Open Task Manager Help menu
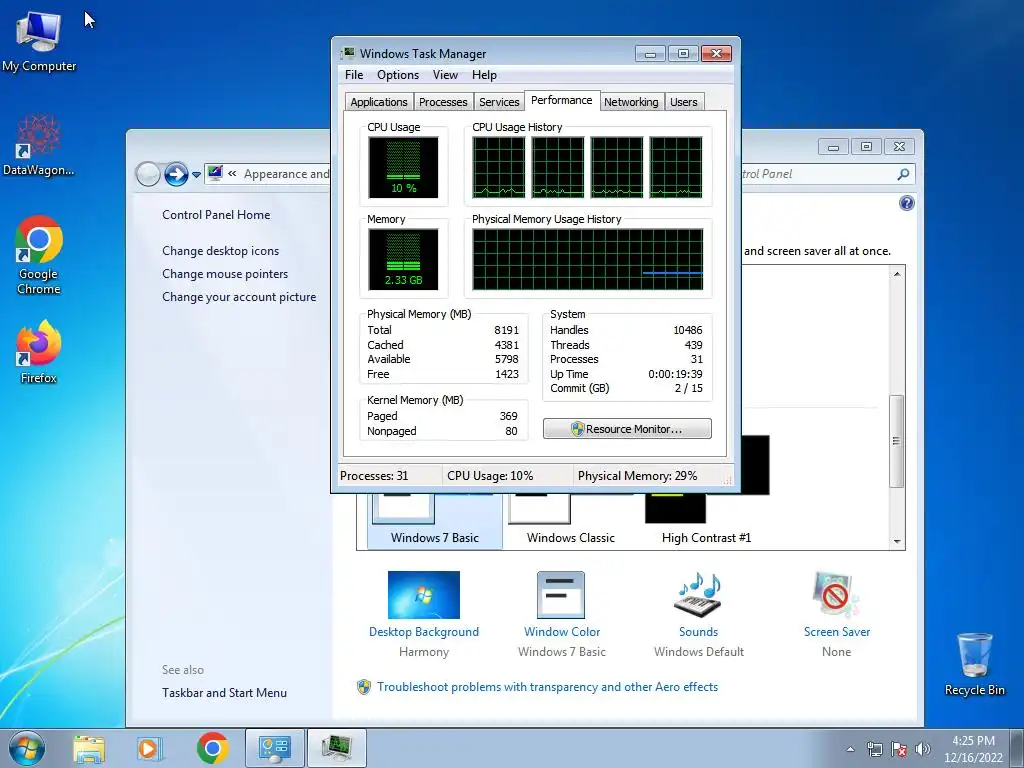The height and width of the screenshot is (768, 1024). click(x=484, y=75)
